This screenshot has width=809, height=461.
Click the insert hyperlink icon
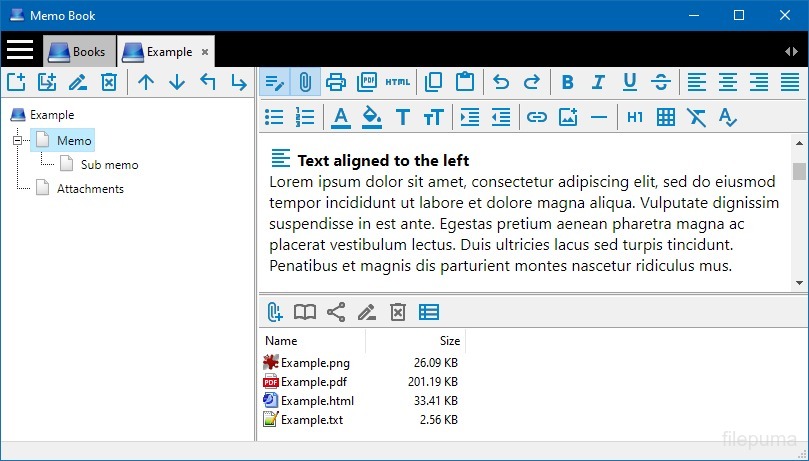point(537,117)
